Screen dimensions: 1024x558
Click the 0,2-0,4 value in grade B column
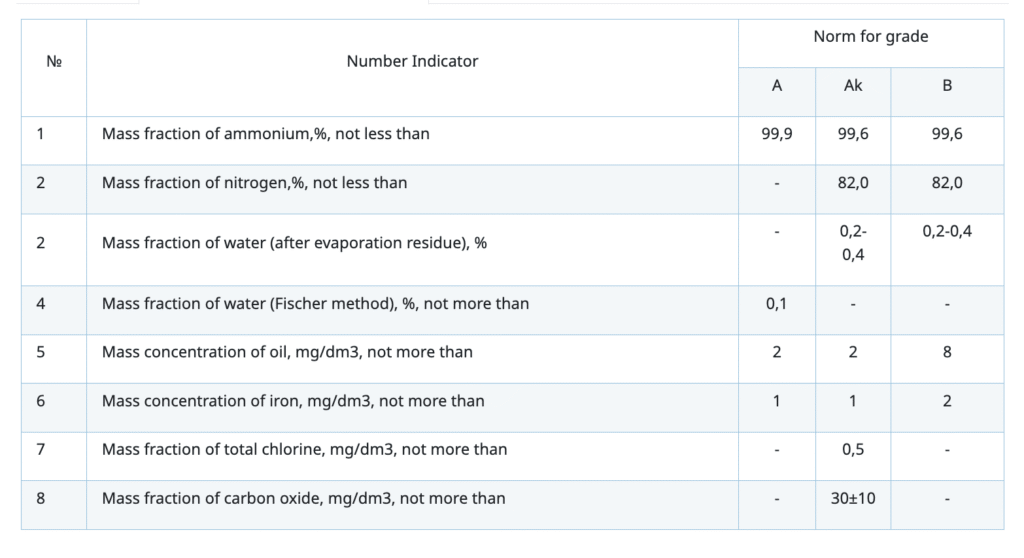(x=947, y=231)
